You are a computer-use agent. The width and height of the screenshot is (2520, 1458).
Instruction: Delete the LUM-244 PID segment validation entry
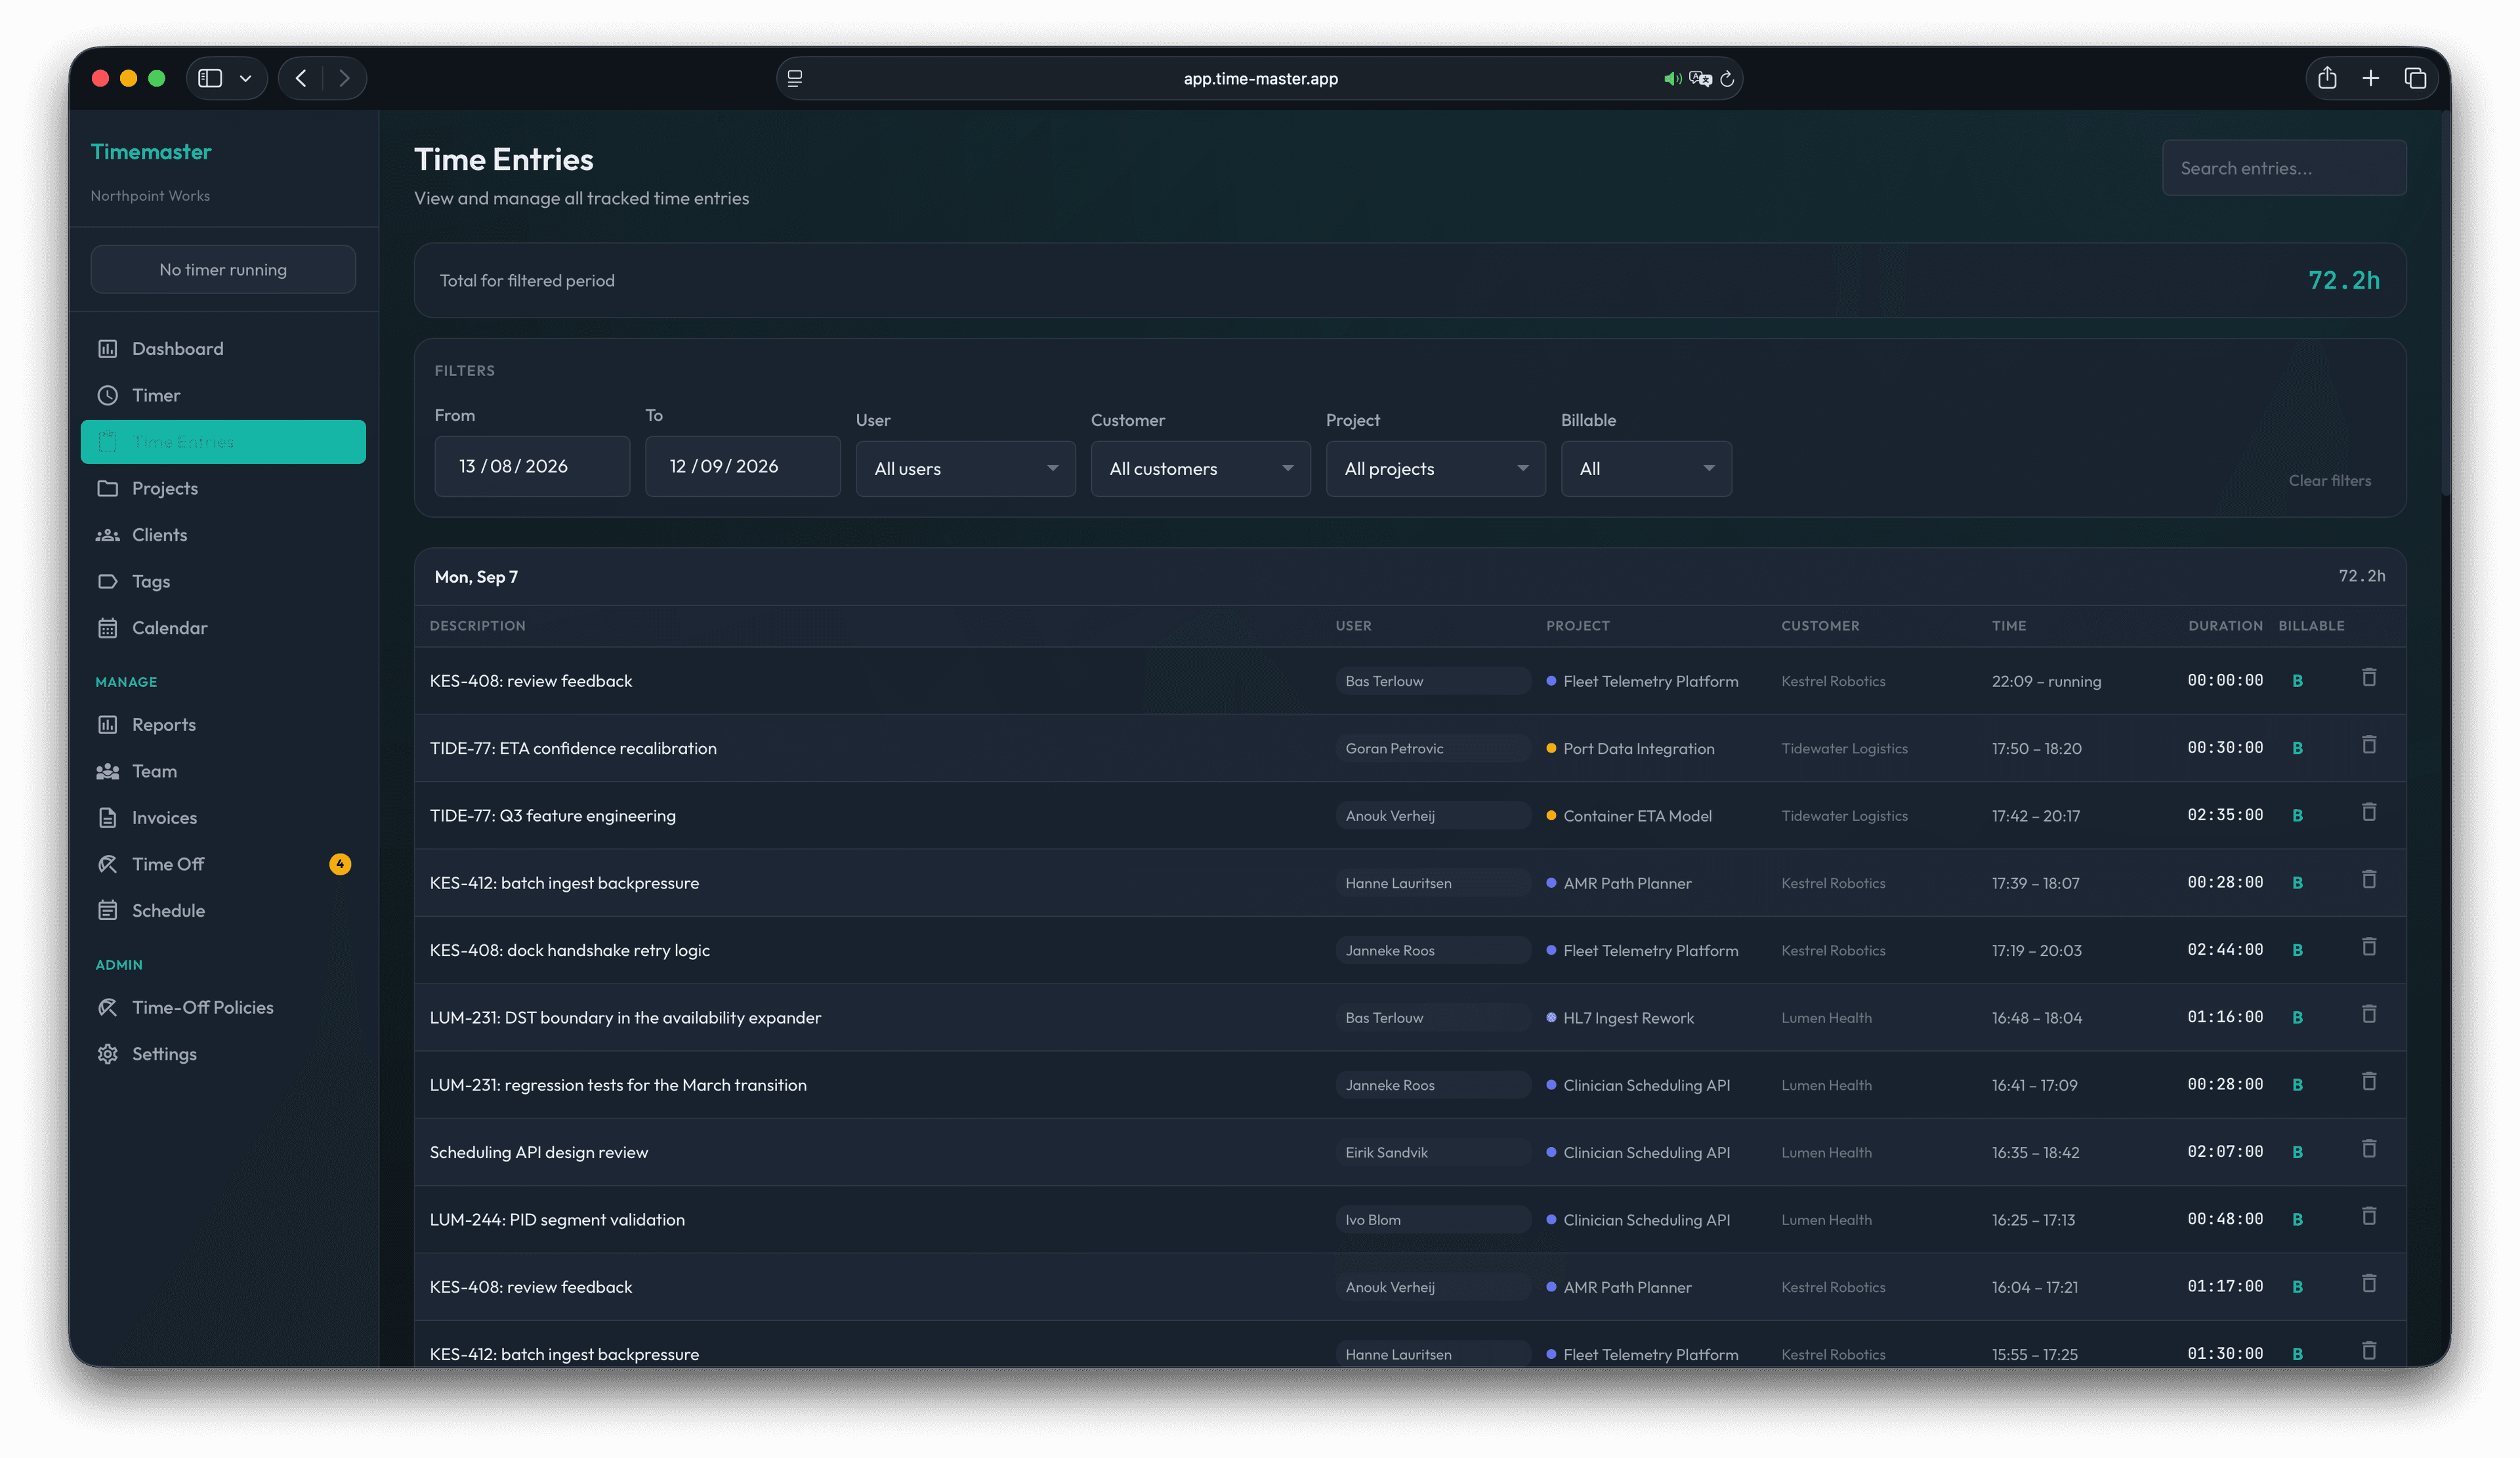[2368, 1217]
